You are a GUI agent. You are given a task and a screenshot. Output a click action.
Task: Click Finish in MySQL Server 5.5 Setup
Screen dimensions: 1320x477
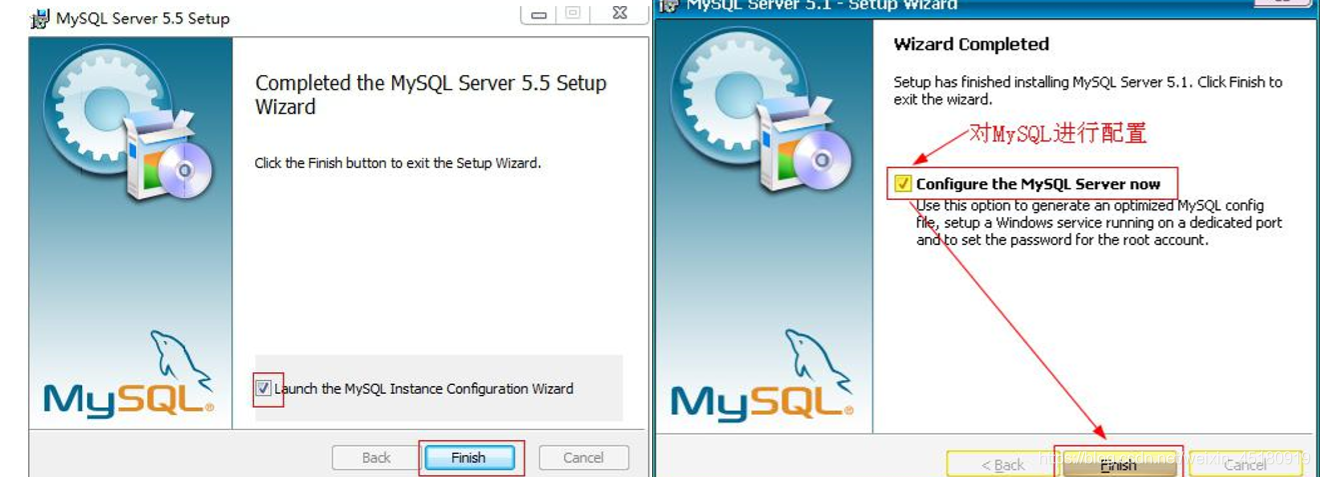click(469, 458)
